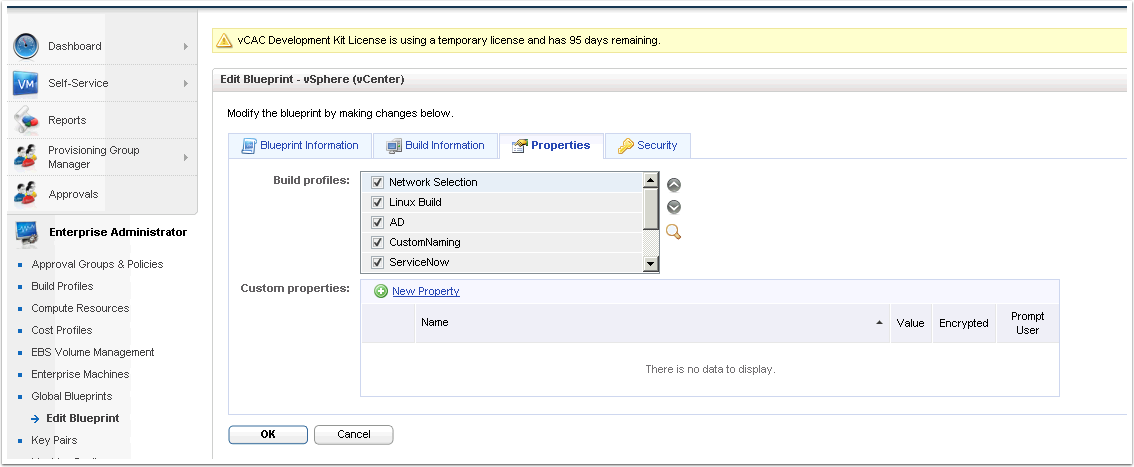Toggle the CustomNaming profile checkbox
This screenshot has height=467, width=1134.
(377, 242)
